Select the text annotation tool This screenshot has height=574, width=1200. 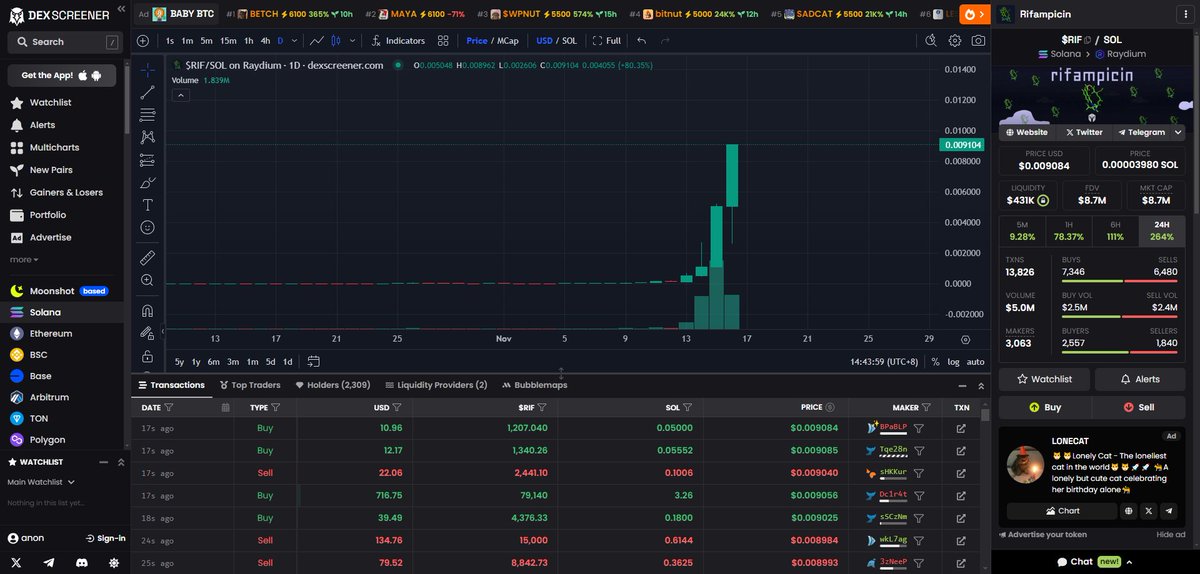[x=148, y=204]
